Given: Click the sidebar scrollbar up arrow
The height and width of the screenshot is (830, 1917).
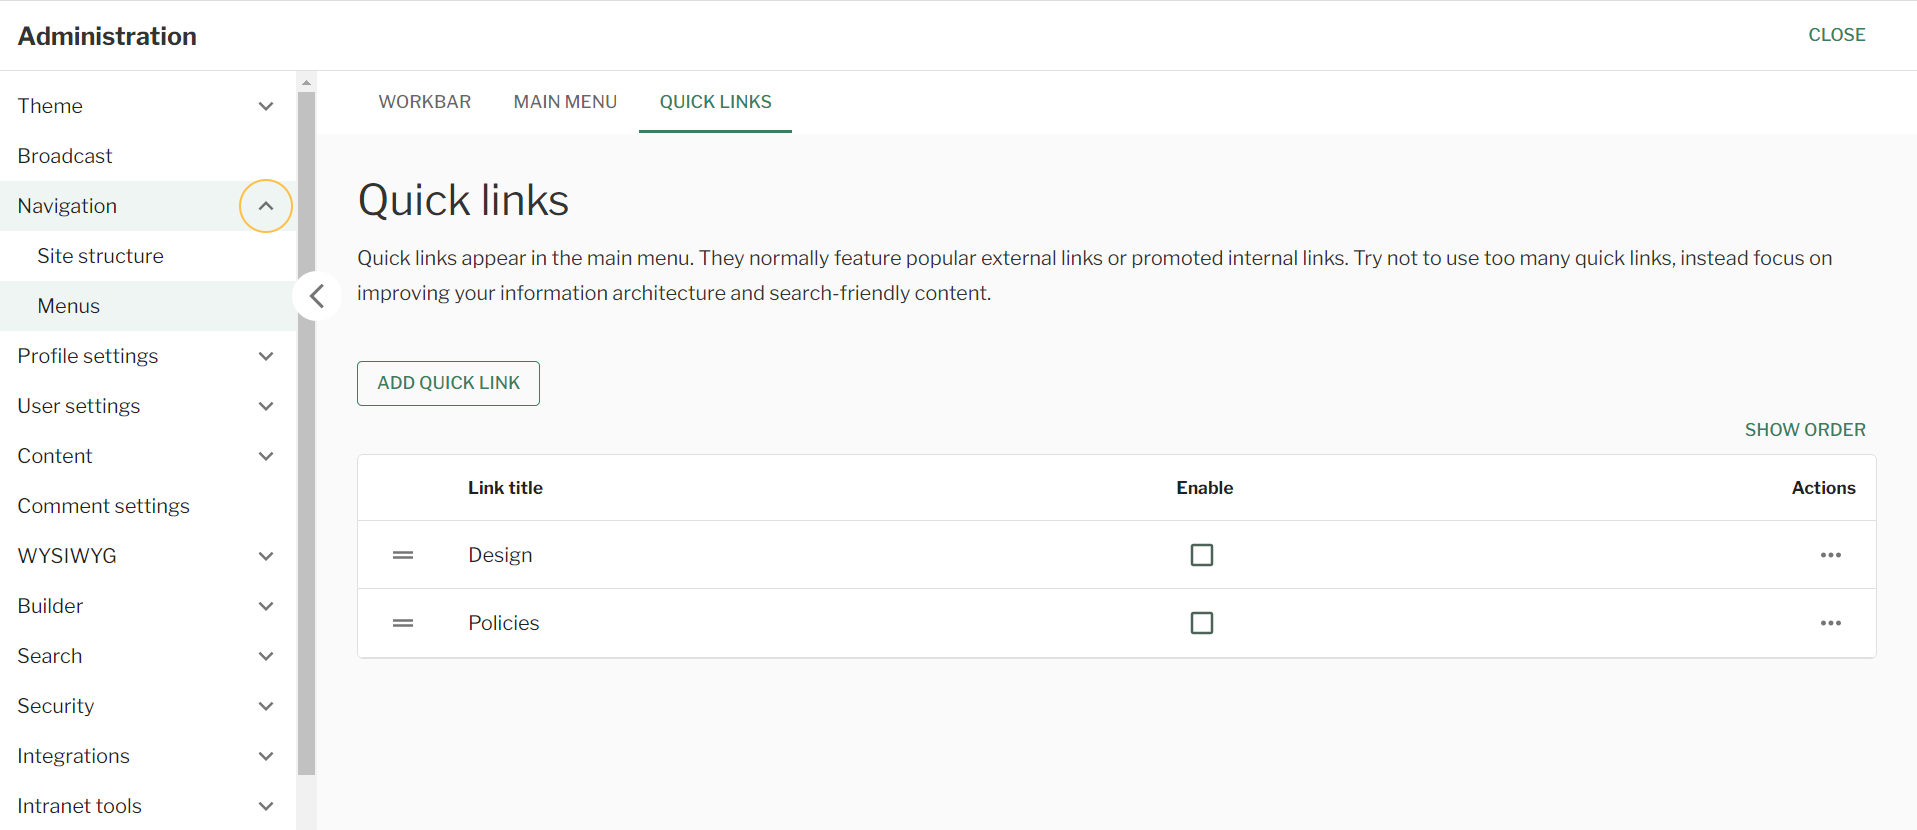Looking at the screenshot, I should click(307, 82).
